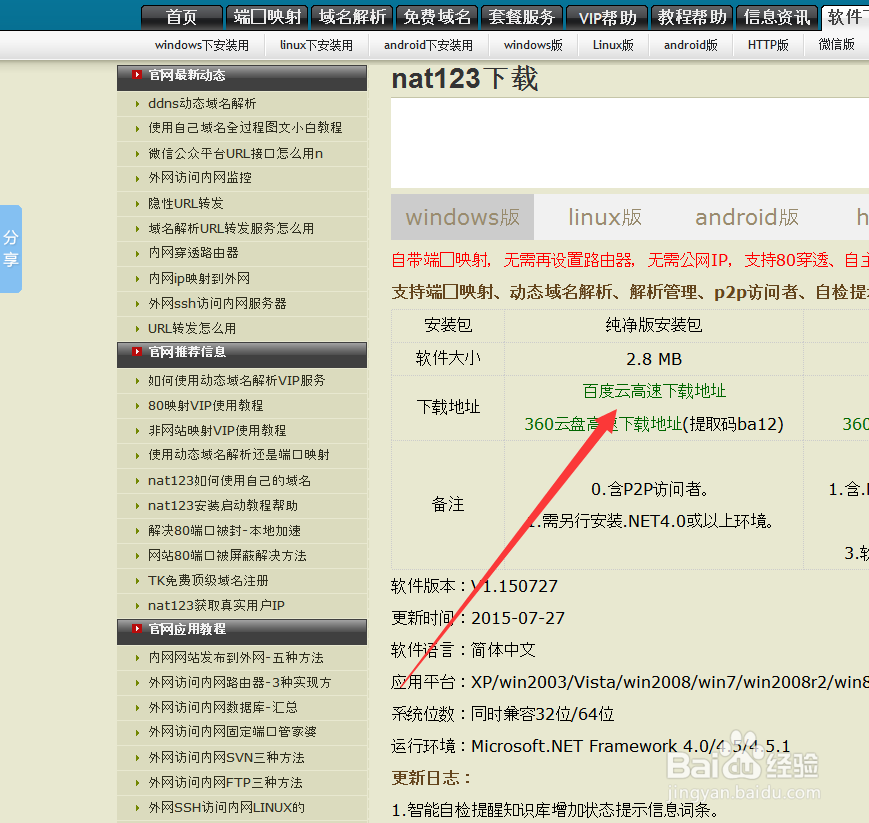The width and height of the screenshot is (869, 823).
Task: Open 使用动态域名解析还是端口映射 article
Action: pos(239,455)
